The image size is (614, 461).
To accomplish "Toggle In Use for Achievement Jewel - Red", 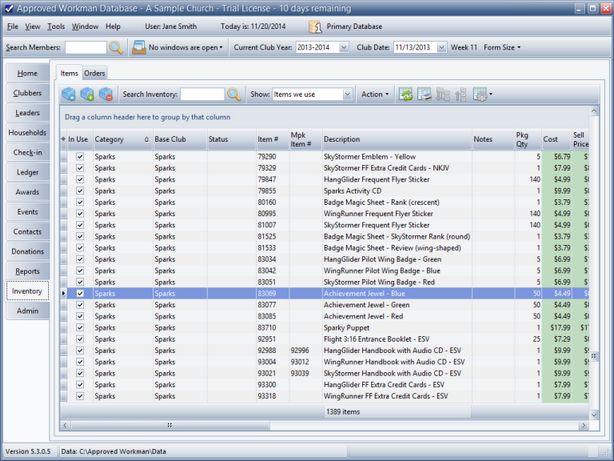I will click(80, 316).
